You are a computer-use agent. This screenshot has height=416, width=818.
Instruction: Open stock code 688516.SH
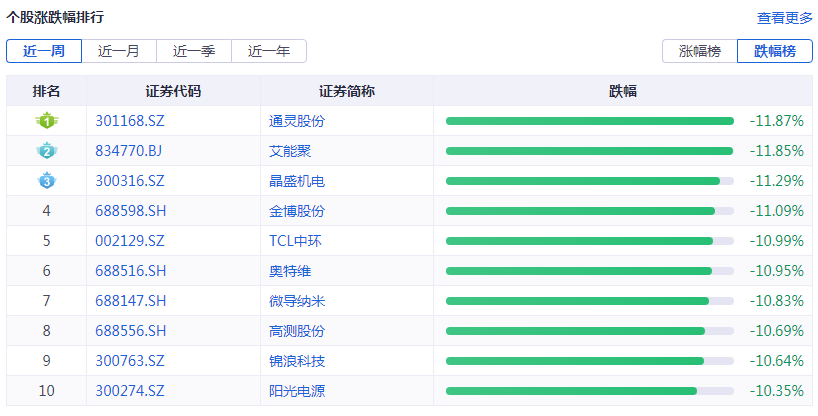(x=130, y=271)
